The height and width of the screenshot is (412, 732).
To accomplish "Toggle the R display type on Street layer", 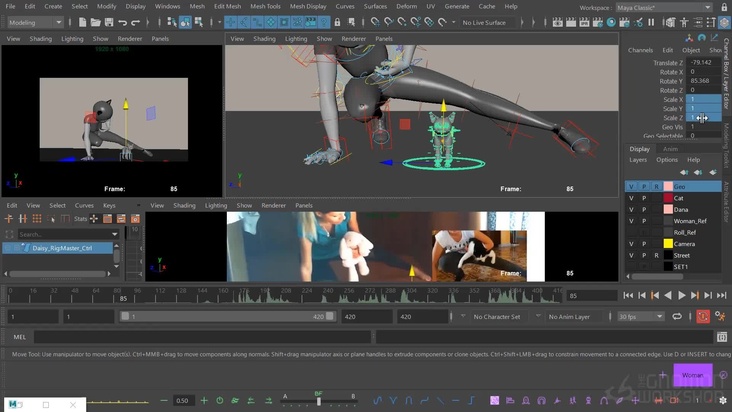I will [x=657, y=255].
